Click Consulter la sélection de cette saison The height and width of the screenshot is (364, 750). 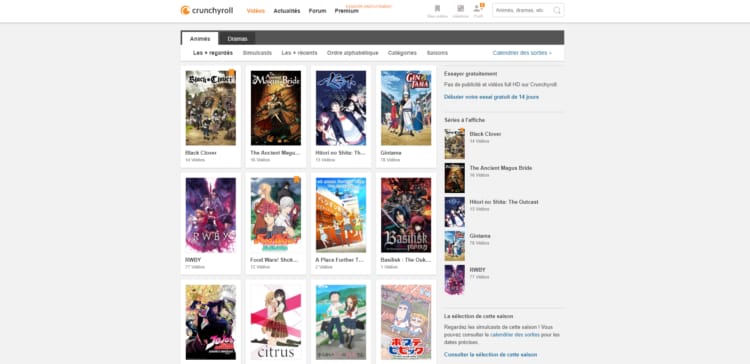coord(490,355)
